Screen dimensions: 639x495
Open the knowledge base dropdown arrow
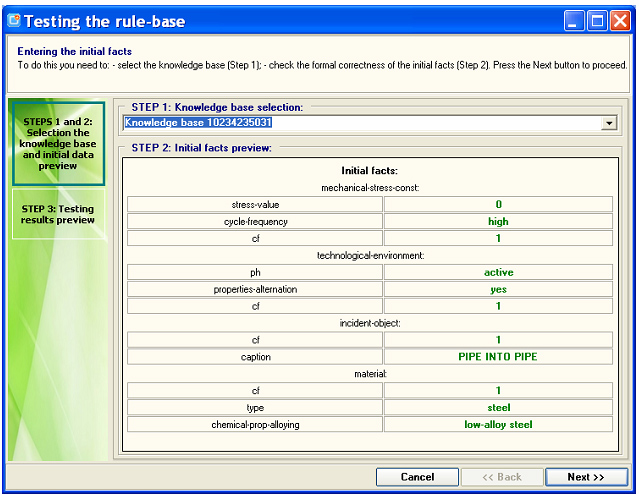coord(609,123)
